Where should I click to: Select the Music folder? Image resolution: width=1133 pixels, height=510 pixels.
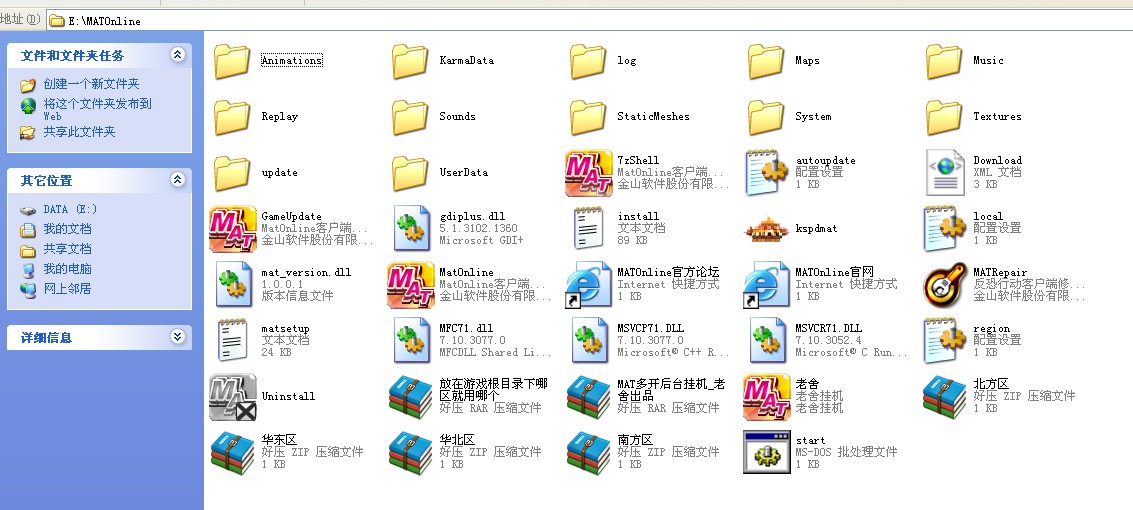point(944,61)
